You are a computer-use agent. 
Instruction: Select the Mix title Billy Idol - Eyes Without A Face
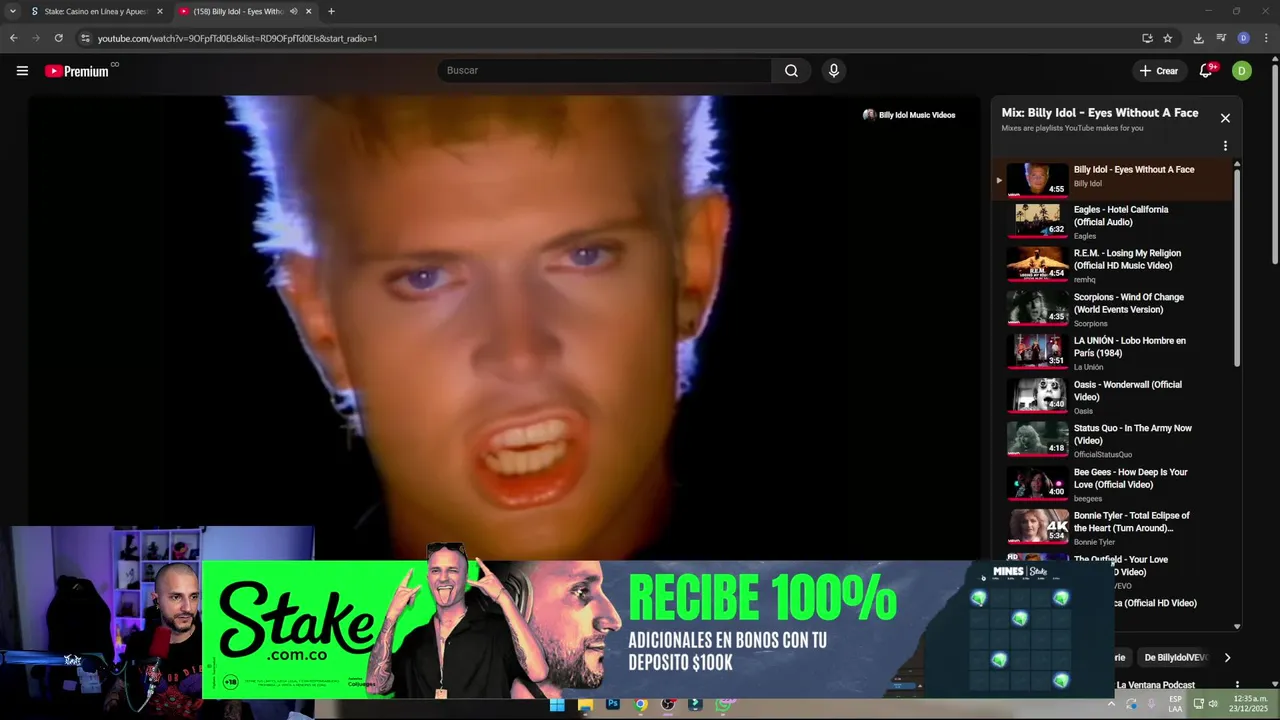pyautogui.click(x=1100, y=113)
